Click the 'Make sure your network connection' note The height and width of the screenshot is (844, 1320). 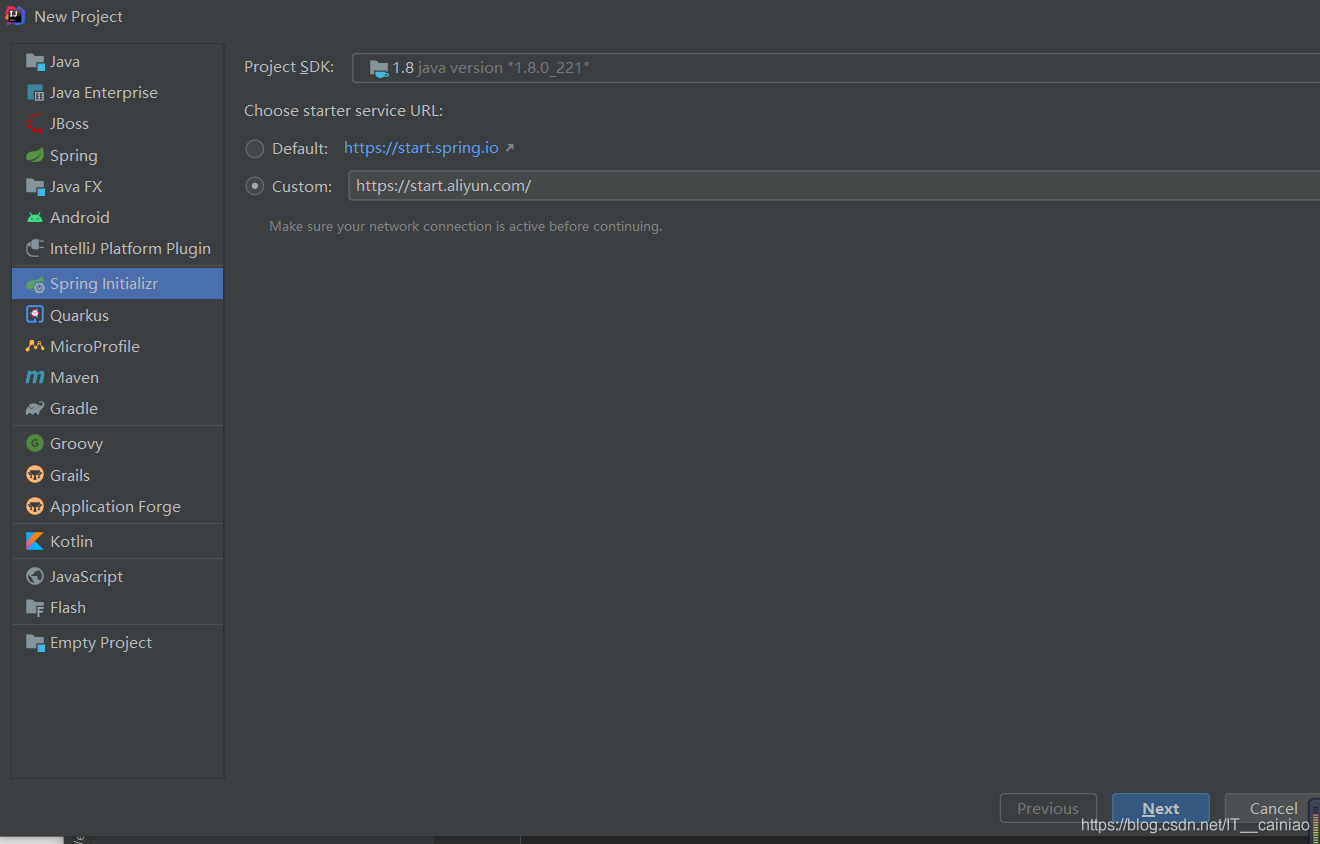pos(466,227)
